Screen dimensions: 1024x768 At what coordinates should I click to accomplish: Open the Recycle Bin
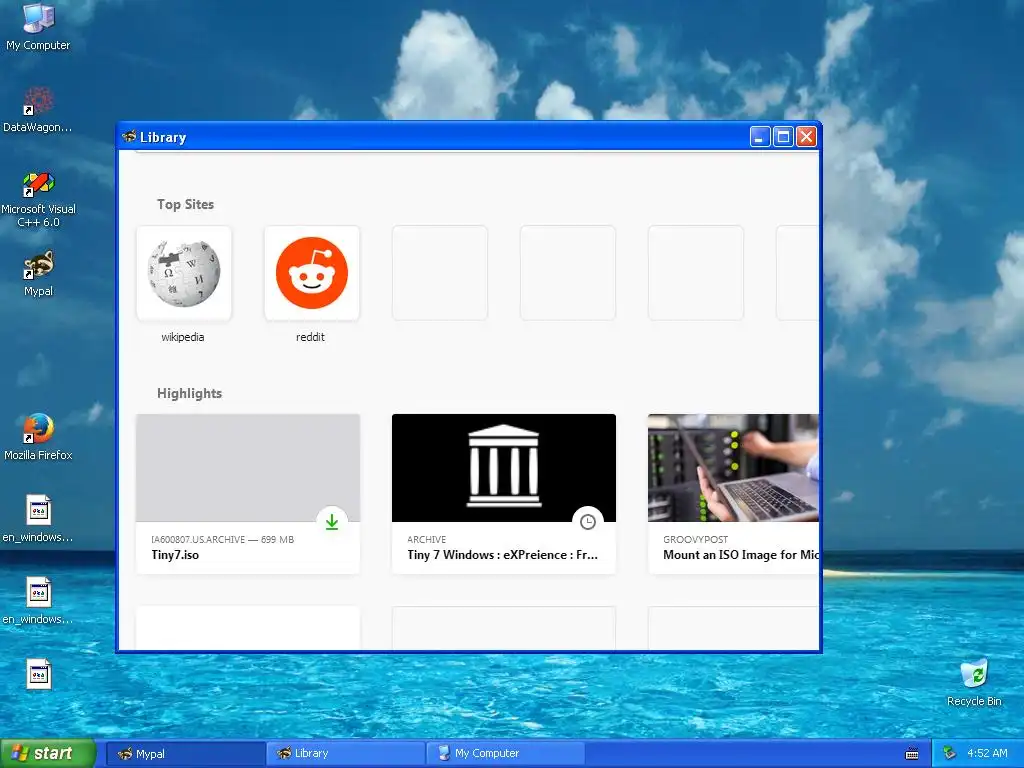(974, 682)
